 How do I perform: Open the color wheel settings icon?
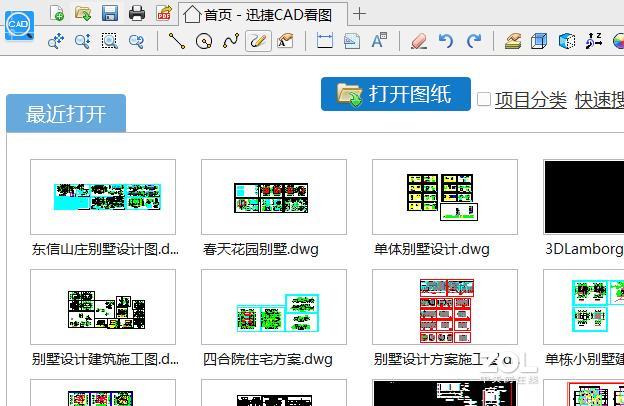point(618,41)
